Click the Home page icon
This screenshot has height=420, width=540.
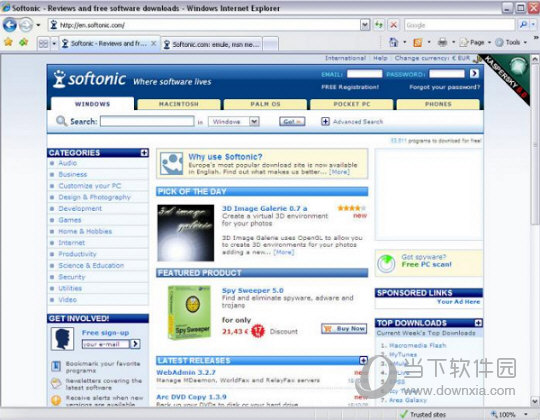(393, 42)
